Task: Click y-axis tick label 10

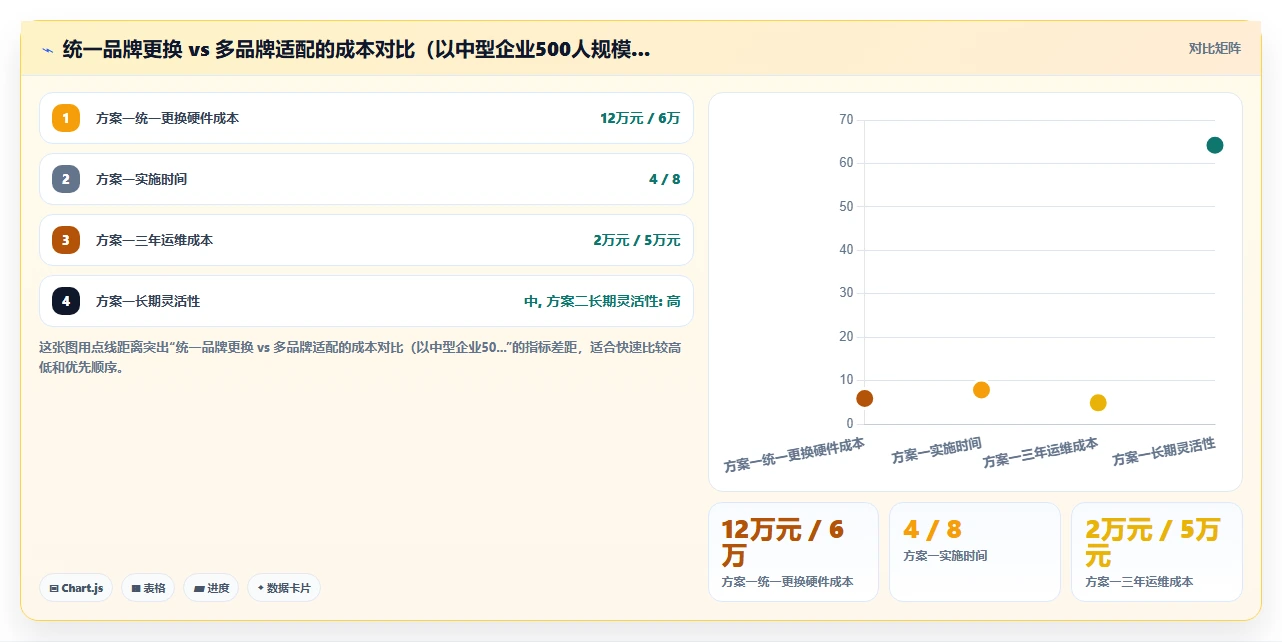Action: coord(846,380)
